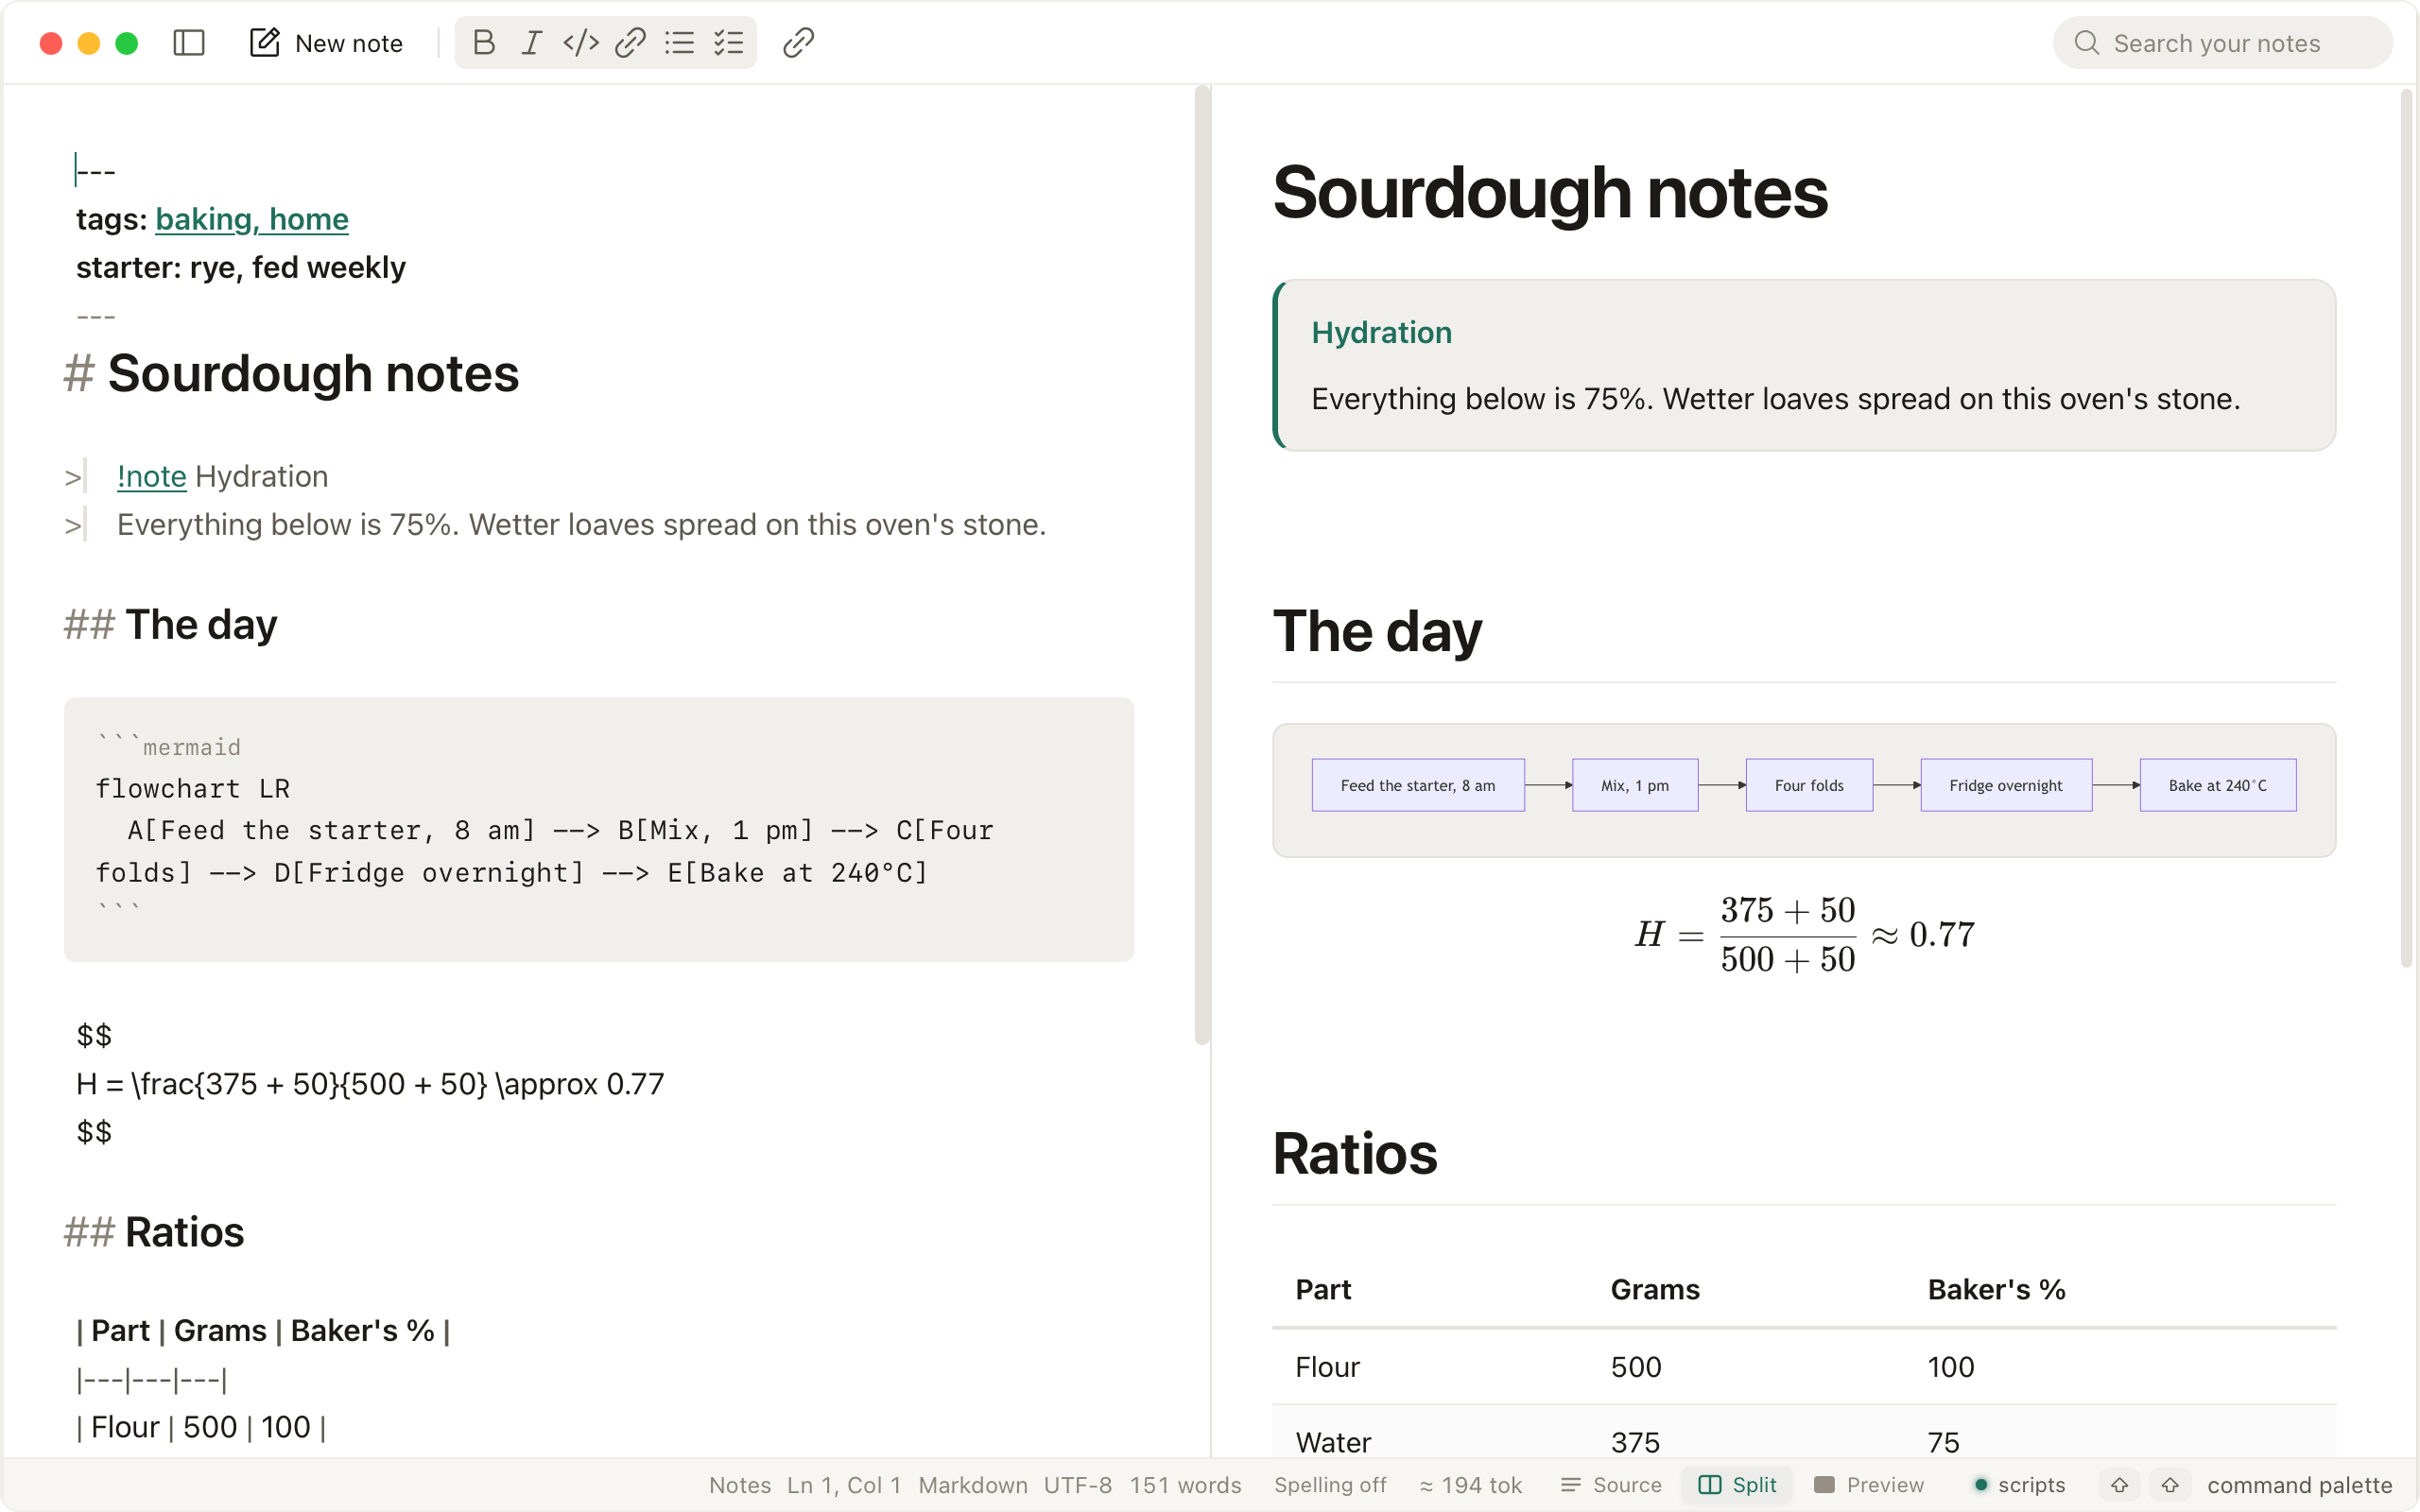2420x1512 pixels.
Task: Click the 'Ratios' heading in preview
Action: coord(1355,1154)
